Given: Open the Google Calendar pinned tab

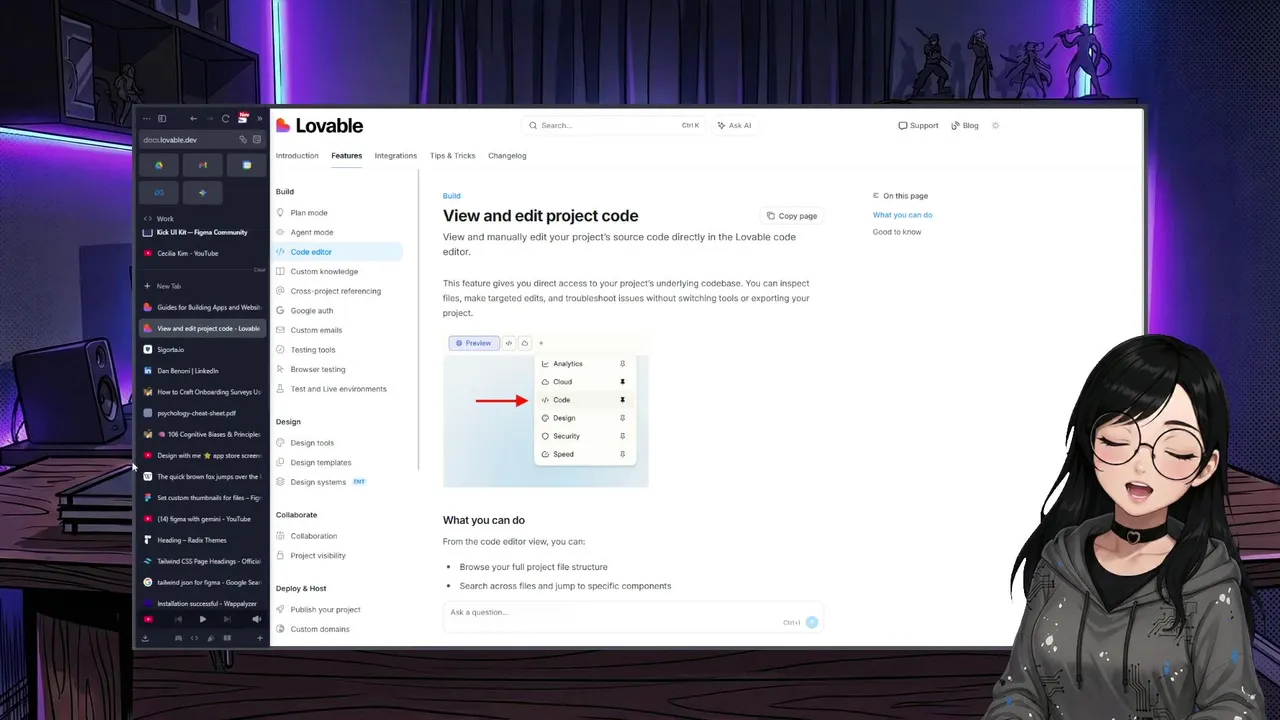Looking at the screenshot, I should pos(247,165).
